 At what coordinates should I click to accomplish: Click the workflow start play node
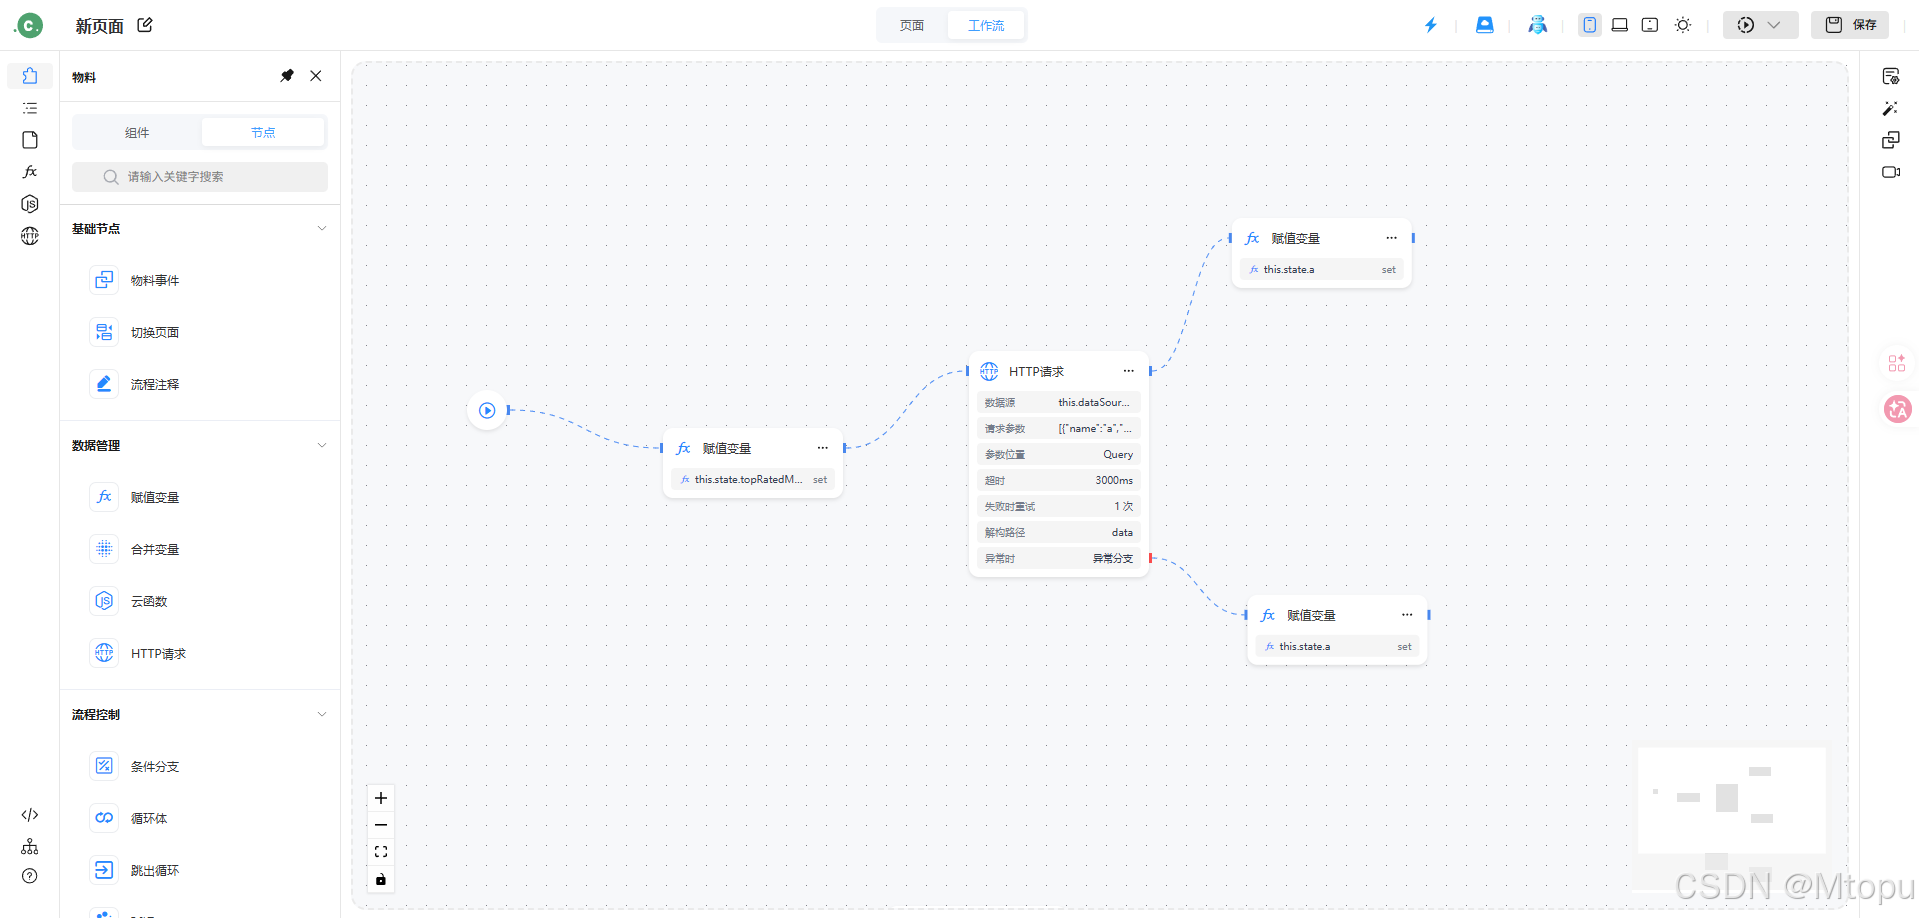[487, 410]
